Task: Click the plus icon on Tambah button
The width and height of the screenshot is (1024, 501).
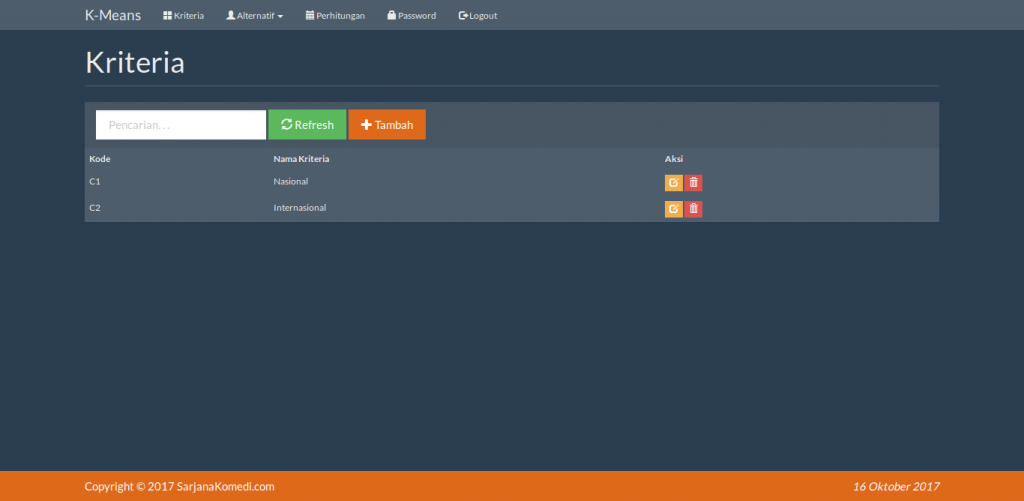Action: point(366,125)
